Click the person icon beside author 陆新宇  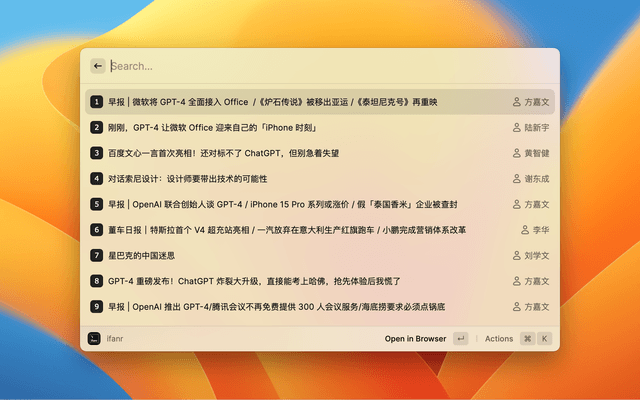point(517,128)
